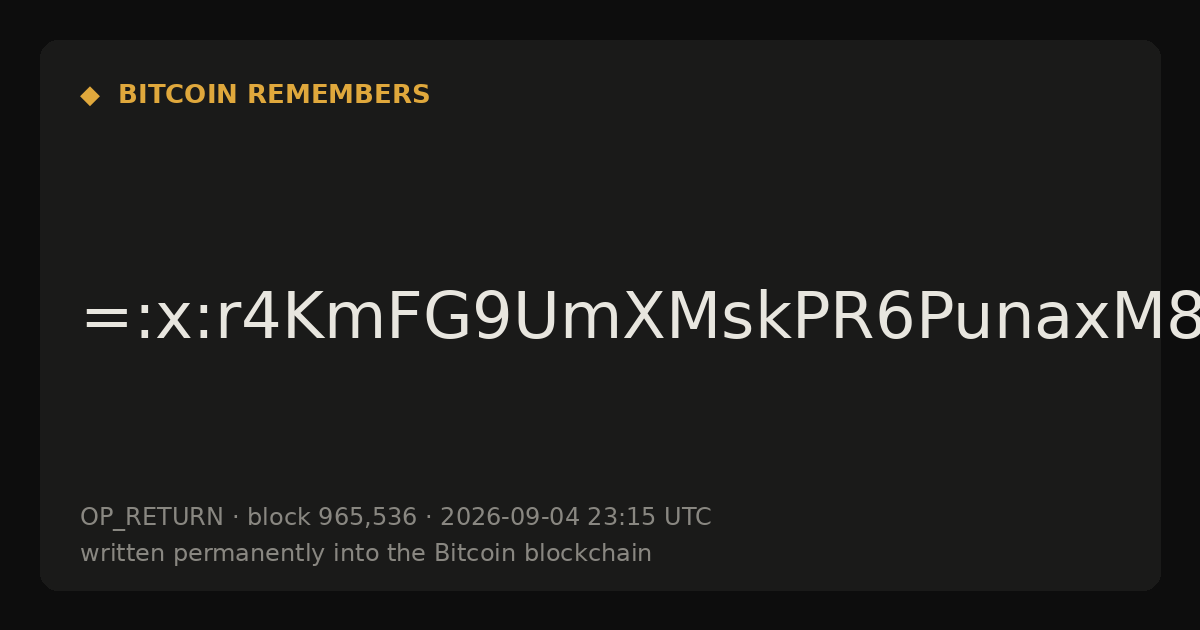Click the 'written permanently into the Bitcoin blockchain' line

coord(366,553)
